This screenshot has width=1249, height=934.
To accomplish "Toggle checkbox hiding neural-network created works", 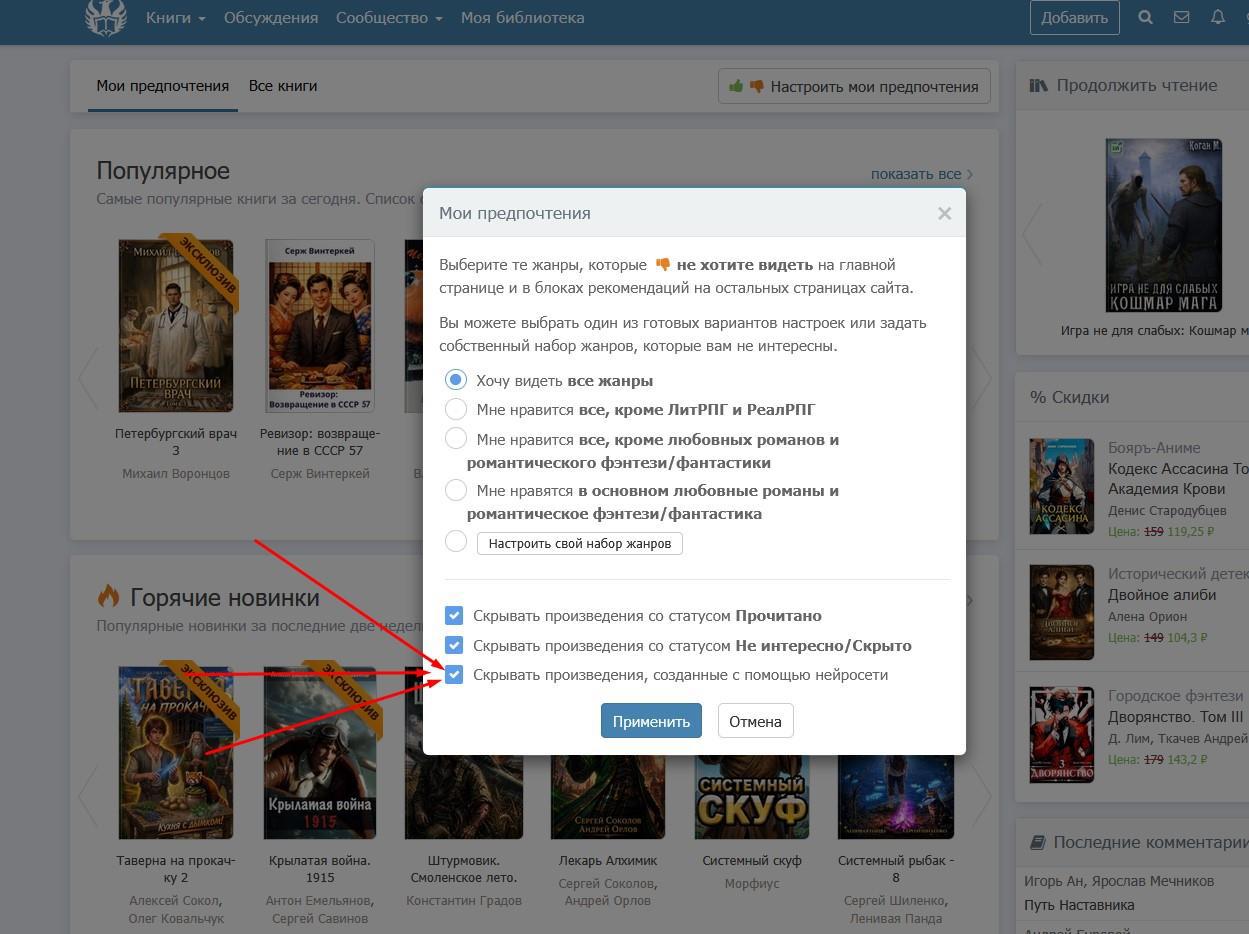I will point(454,675).
